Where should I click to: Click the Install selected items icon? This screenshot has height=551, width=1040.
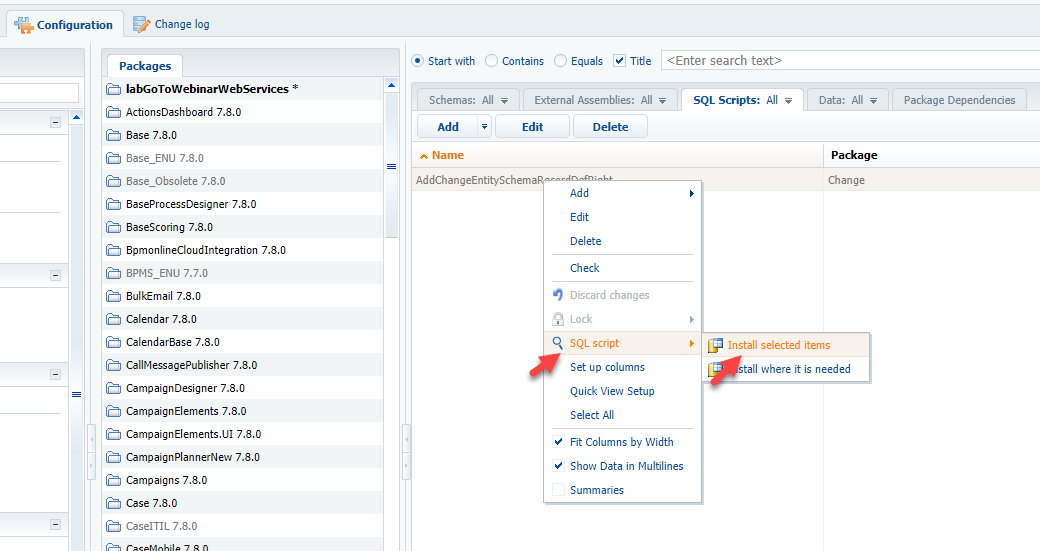point(715,345)
